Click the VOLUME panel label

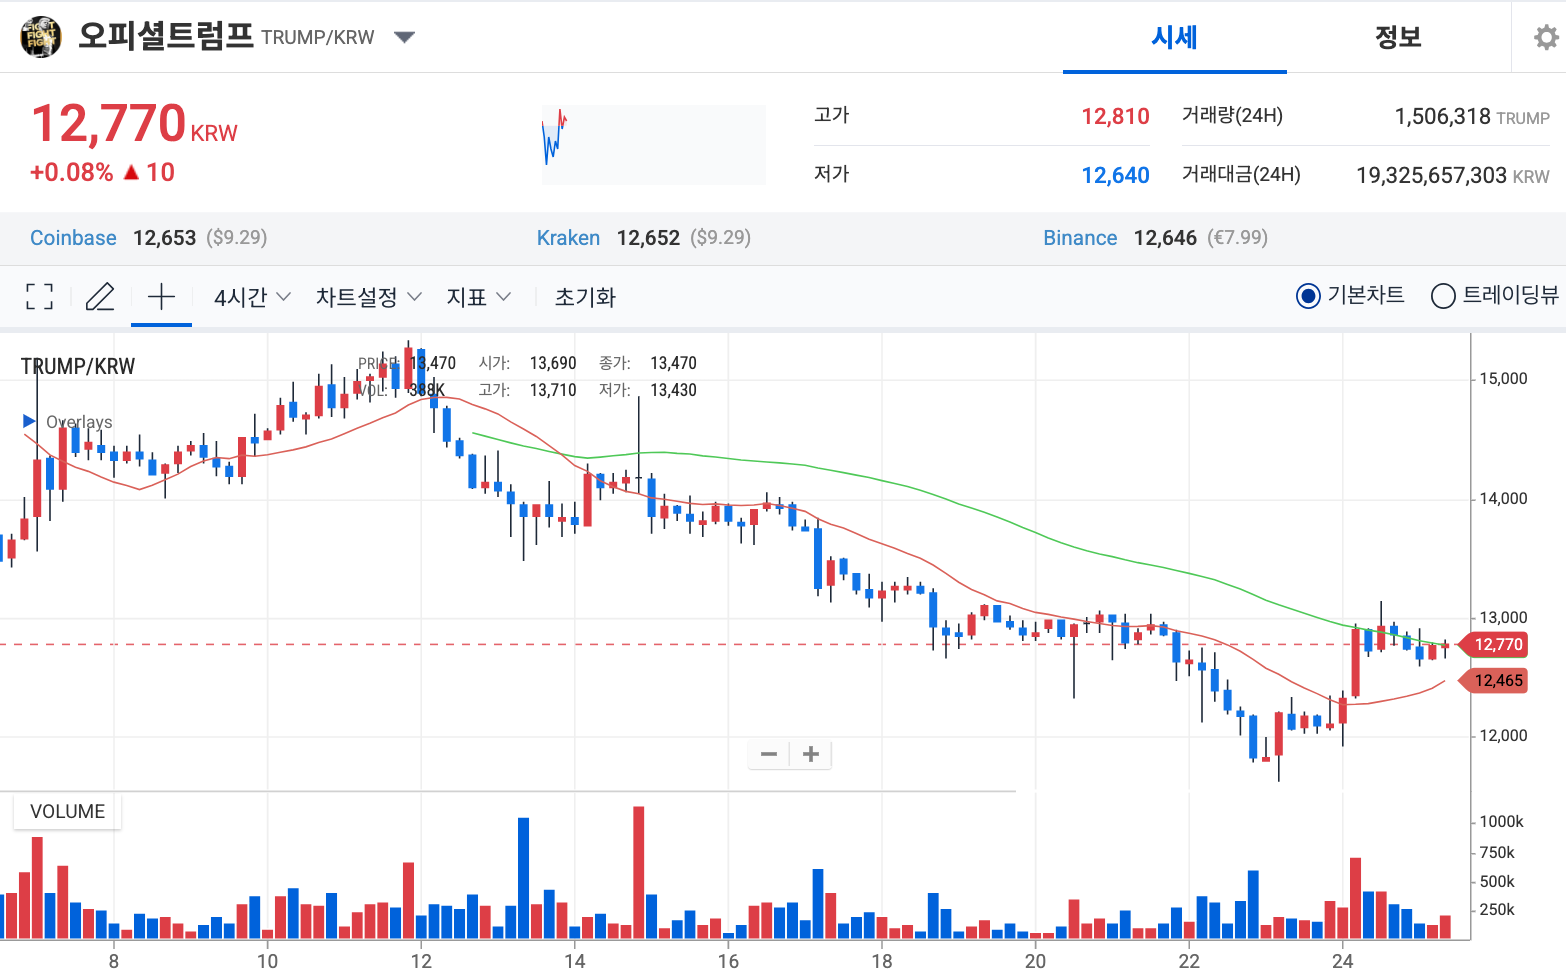(x=67, y=811)
